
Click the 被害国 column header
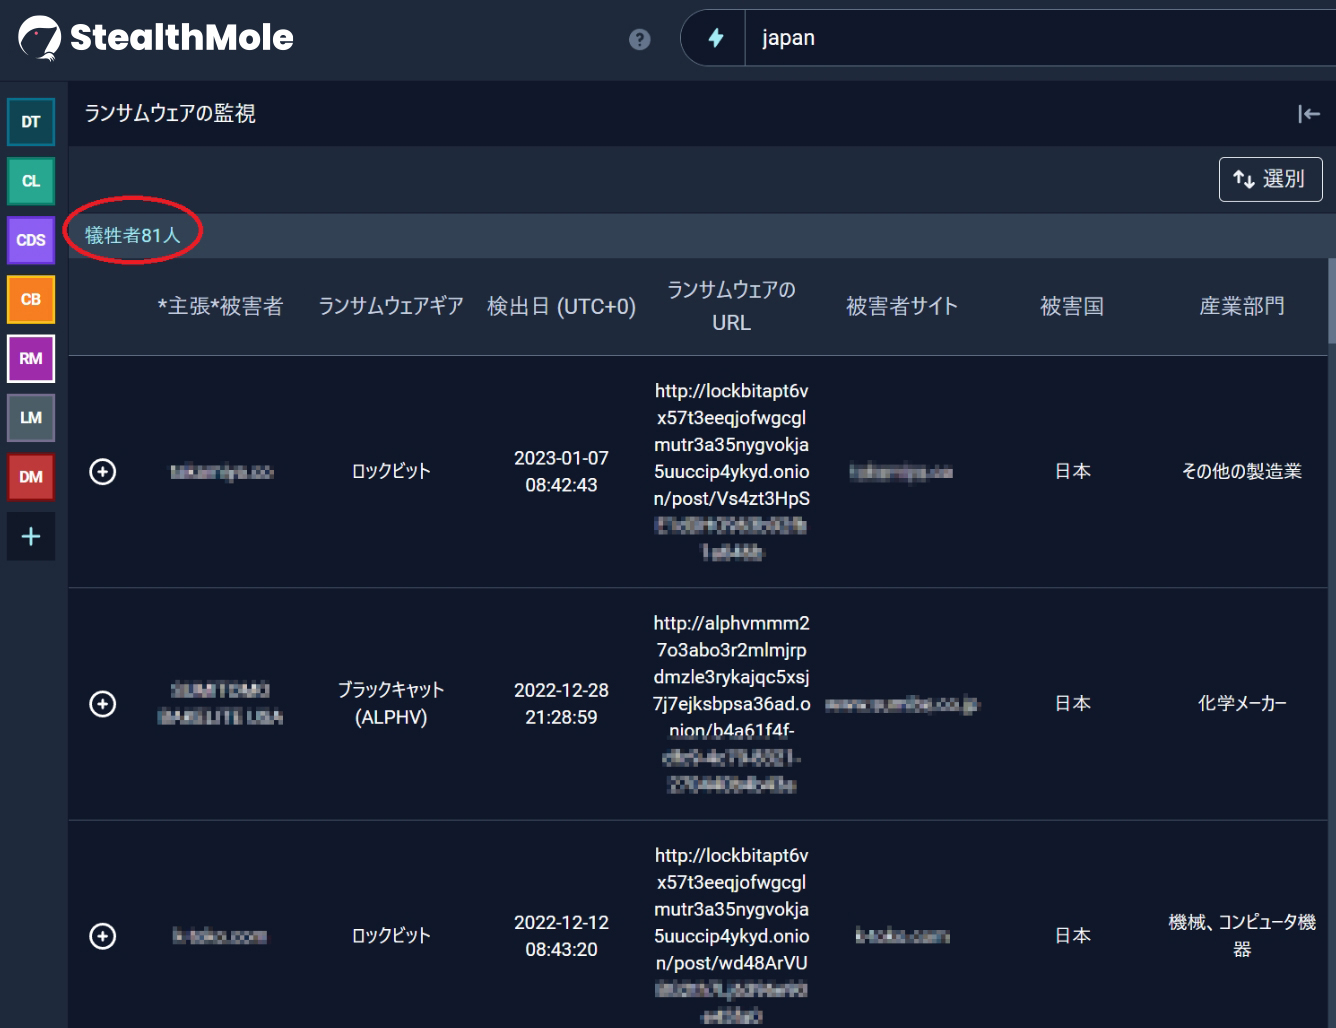pyautogui.click(x=1072, y=306)
